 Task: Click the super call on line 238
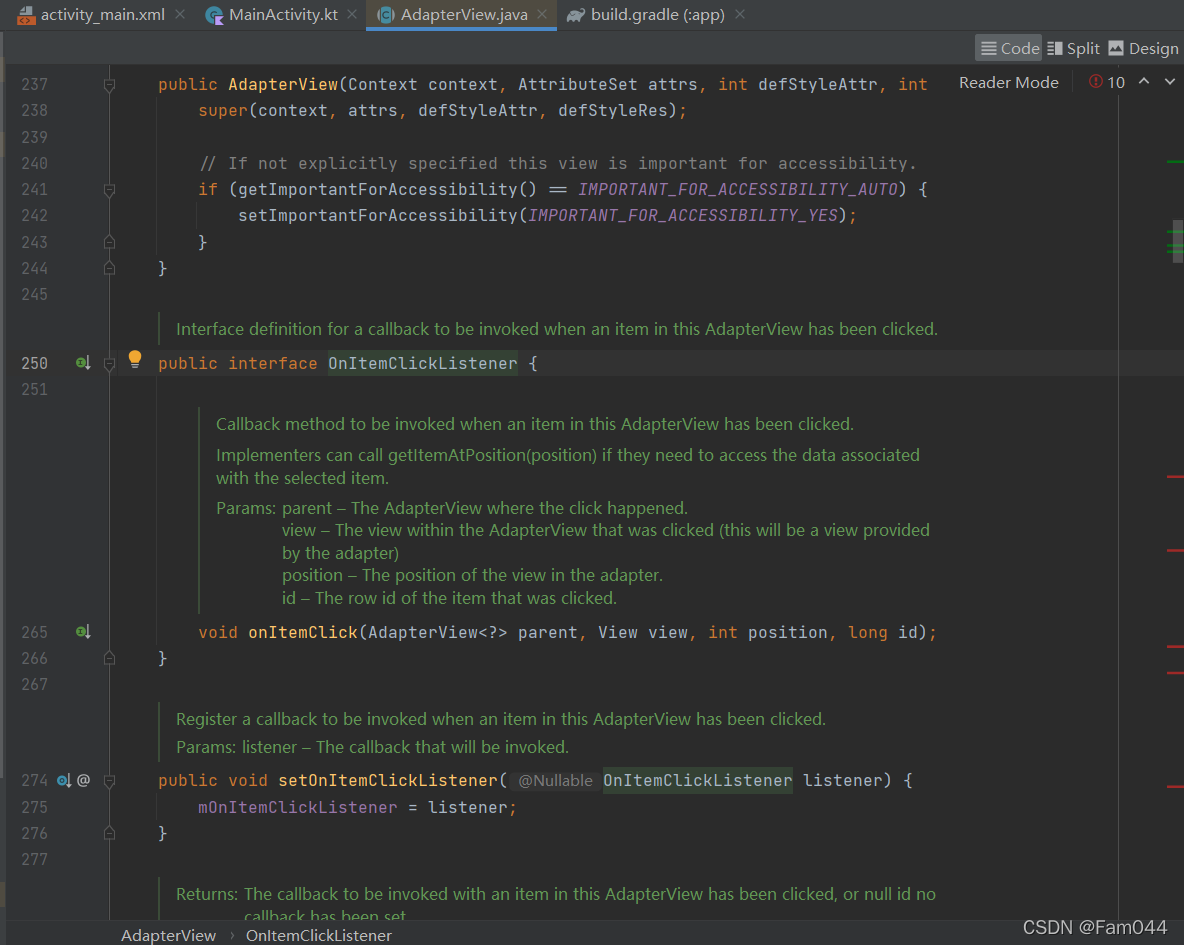tap(223, 110)
